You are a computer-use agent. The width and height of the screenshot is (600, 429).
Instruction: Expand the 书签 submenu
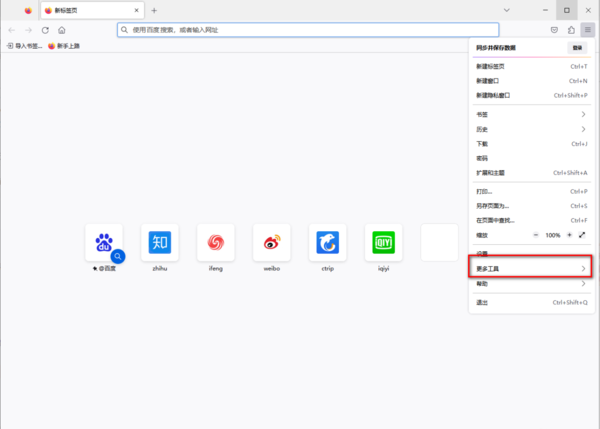(x=530, y=114)
